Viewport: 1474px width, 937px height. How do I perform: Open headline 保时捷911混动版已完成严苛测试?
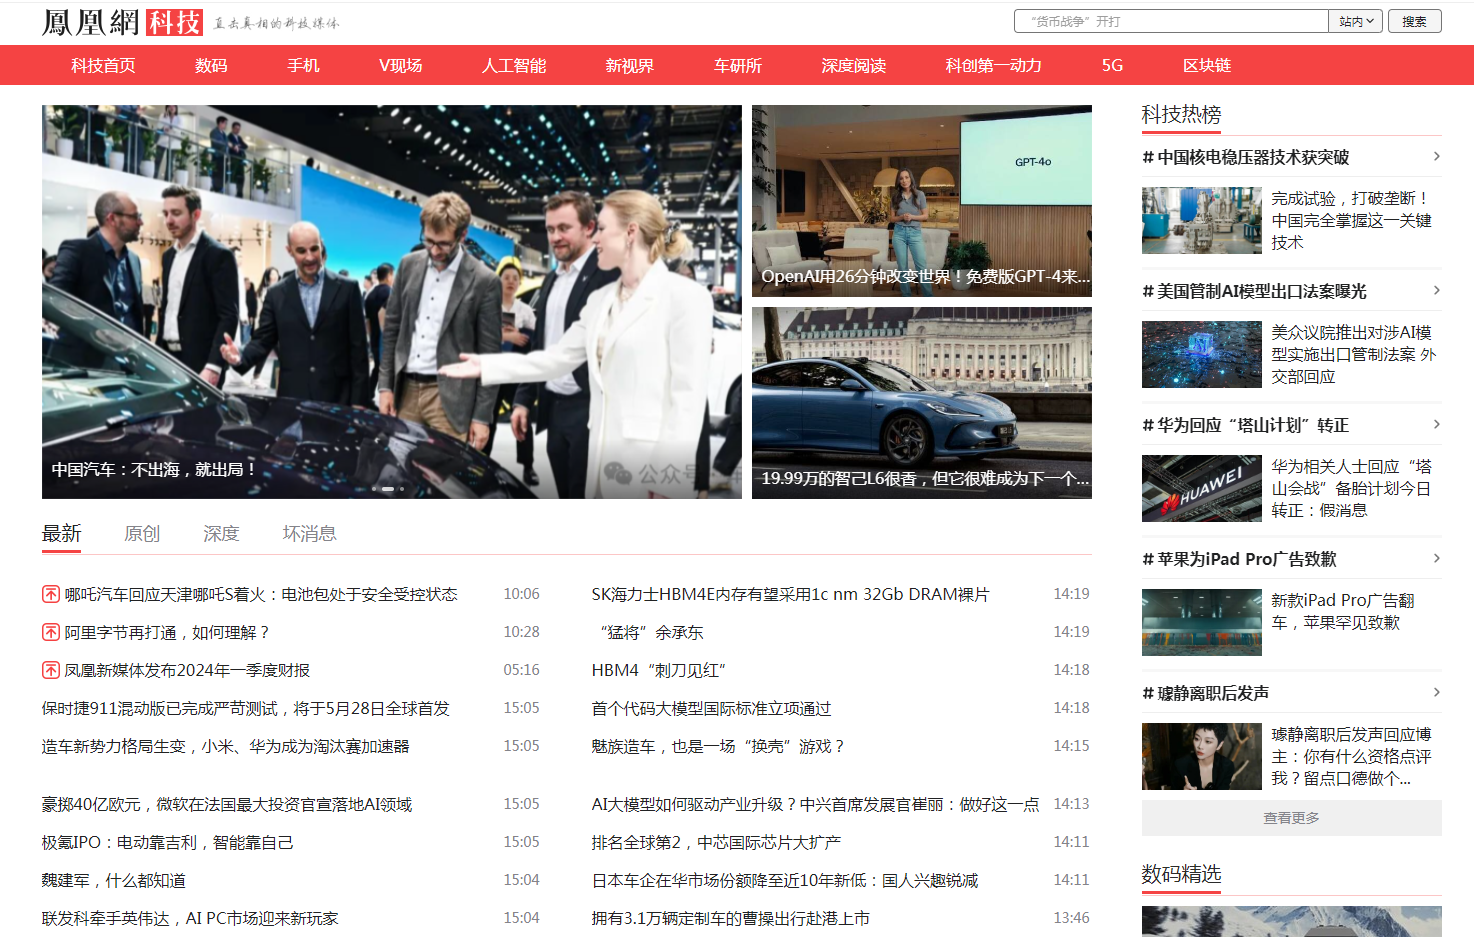(246, 708)
